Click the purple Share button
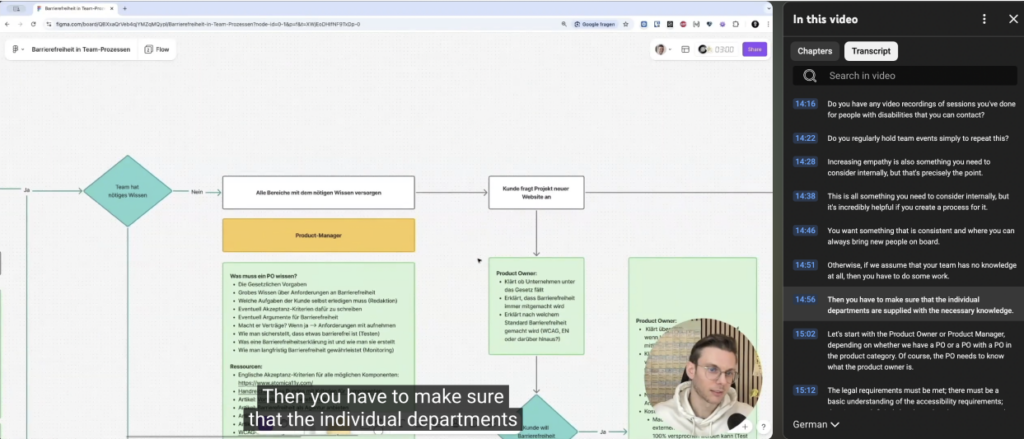This screenshot has height=439, width=1024. (x=754, y=50)
